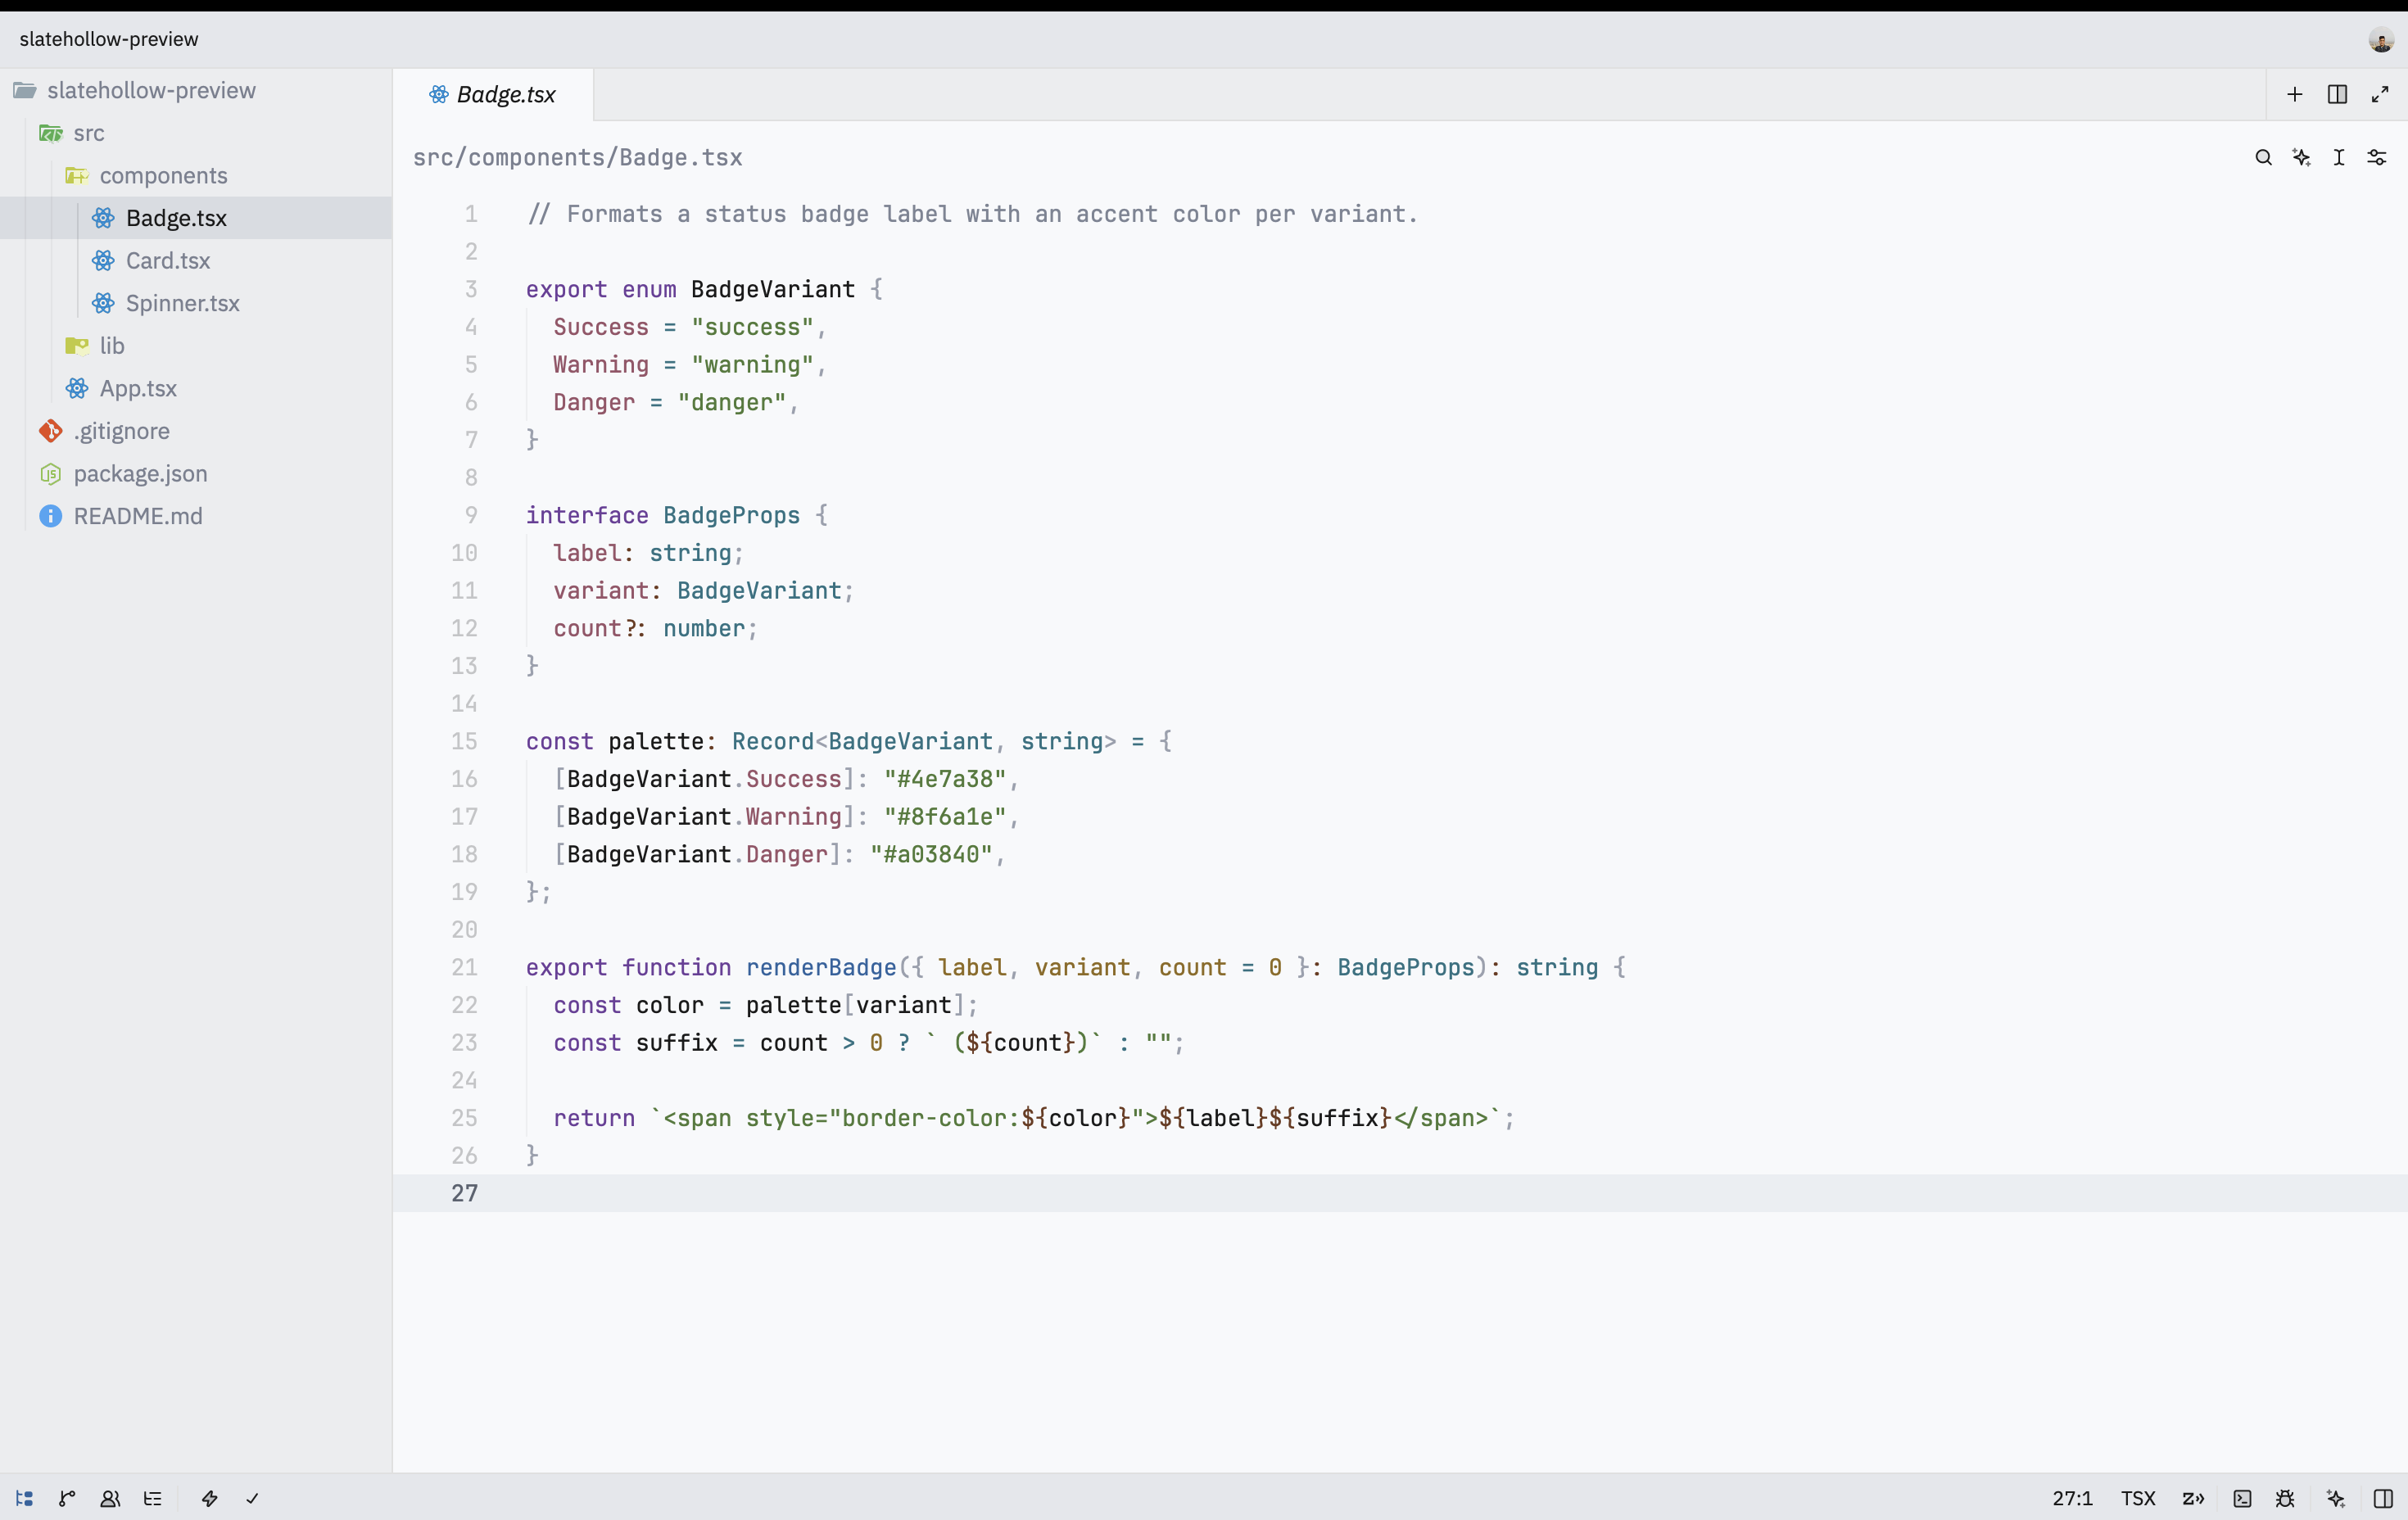The width and height of the screenshot is (2408, 1520).
Task: Click the TSX language selector
Action: 2138,1498
